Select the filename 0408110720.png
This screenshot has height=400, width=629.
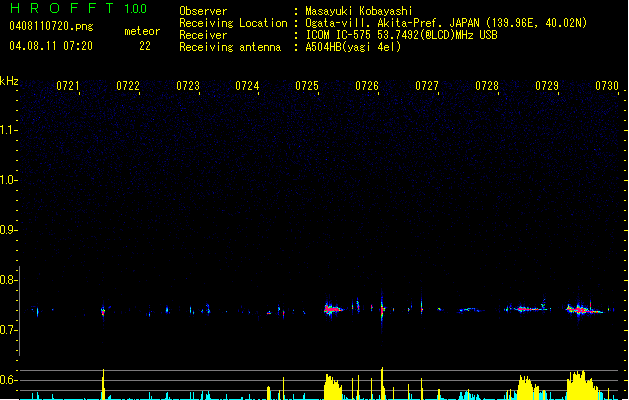[x=51, y=26]
